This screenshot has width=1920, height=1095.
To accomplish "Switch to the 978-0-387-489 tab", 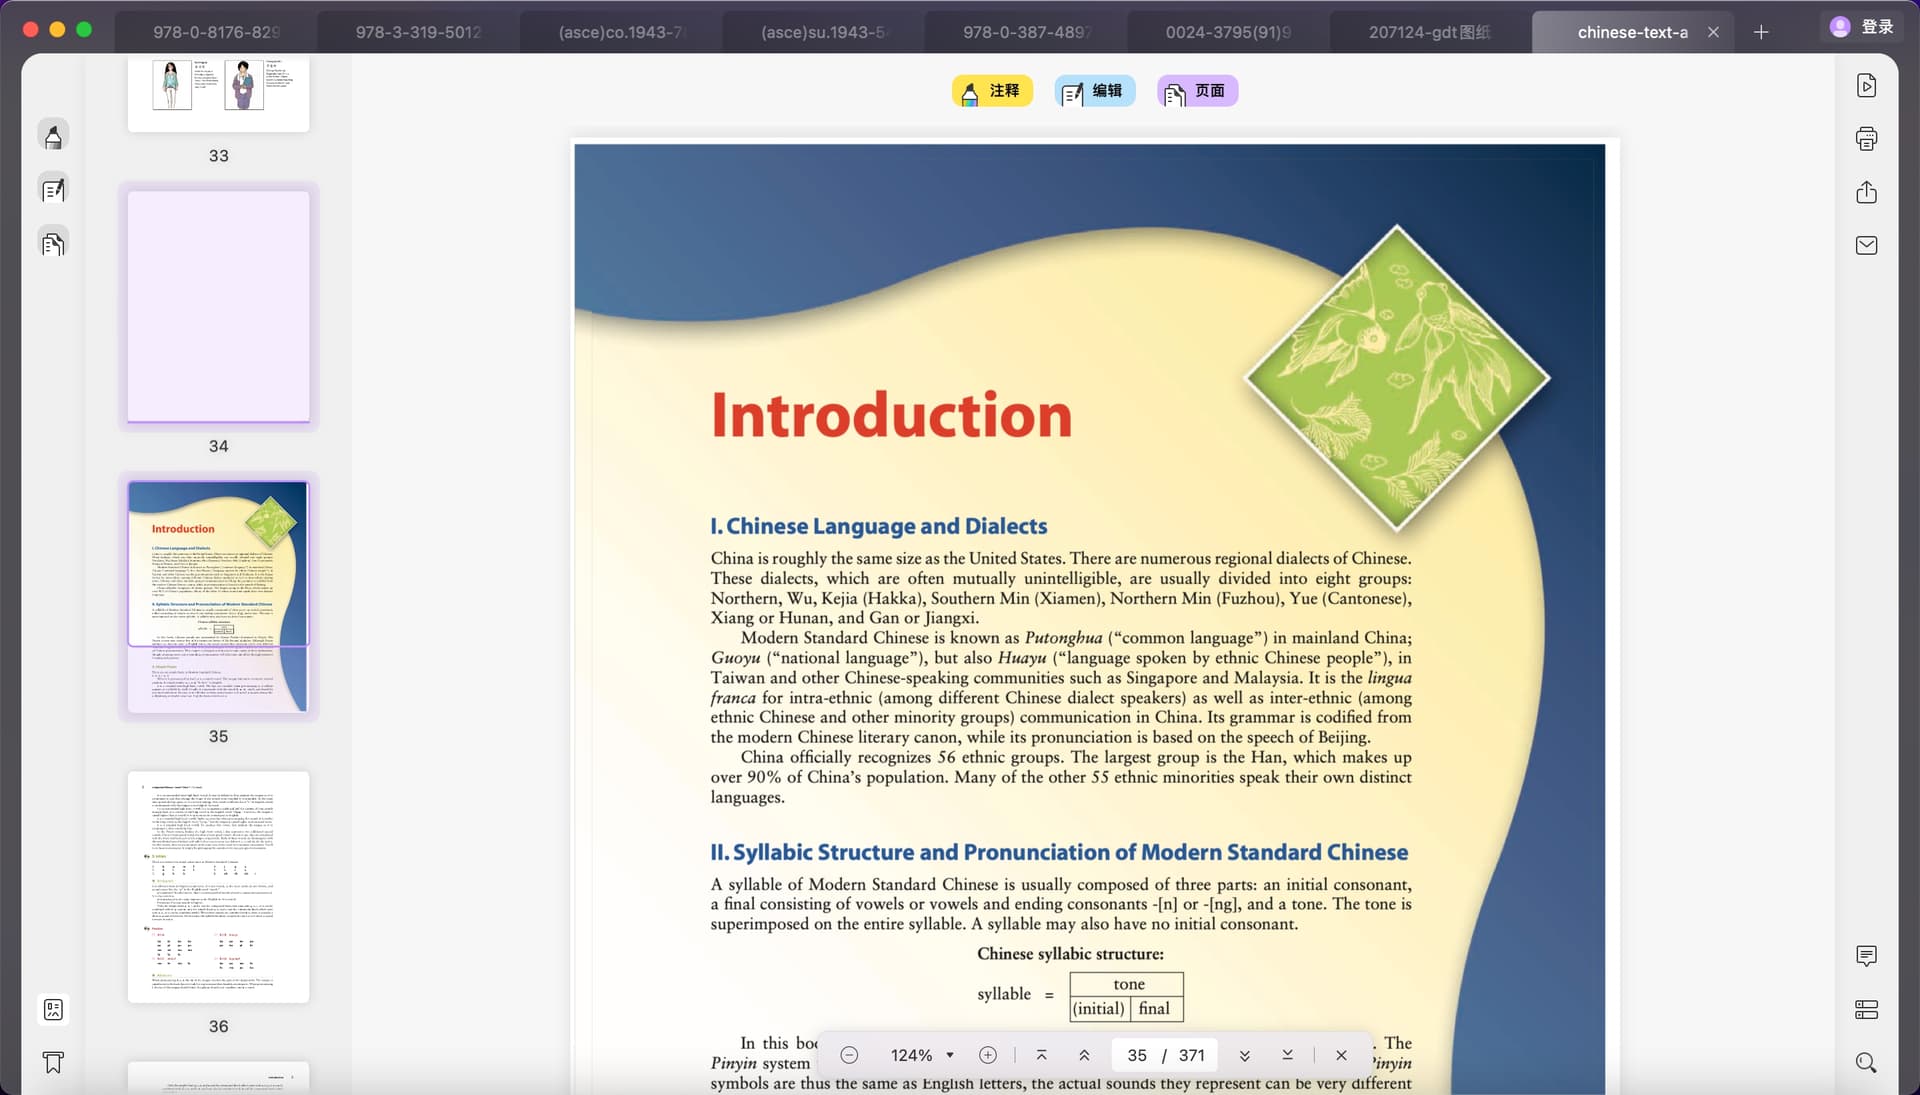I will 1026,32.
